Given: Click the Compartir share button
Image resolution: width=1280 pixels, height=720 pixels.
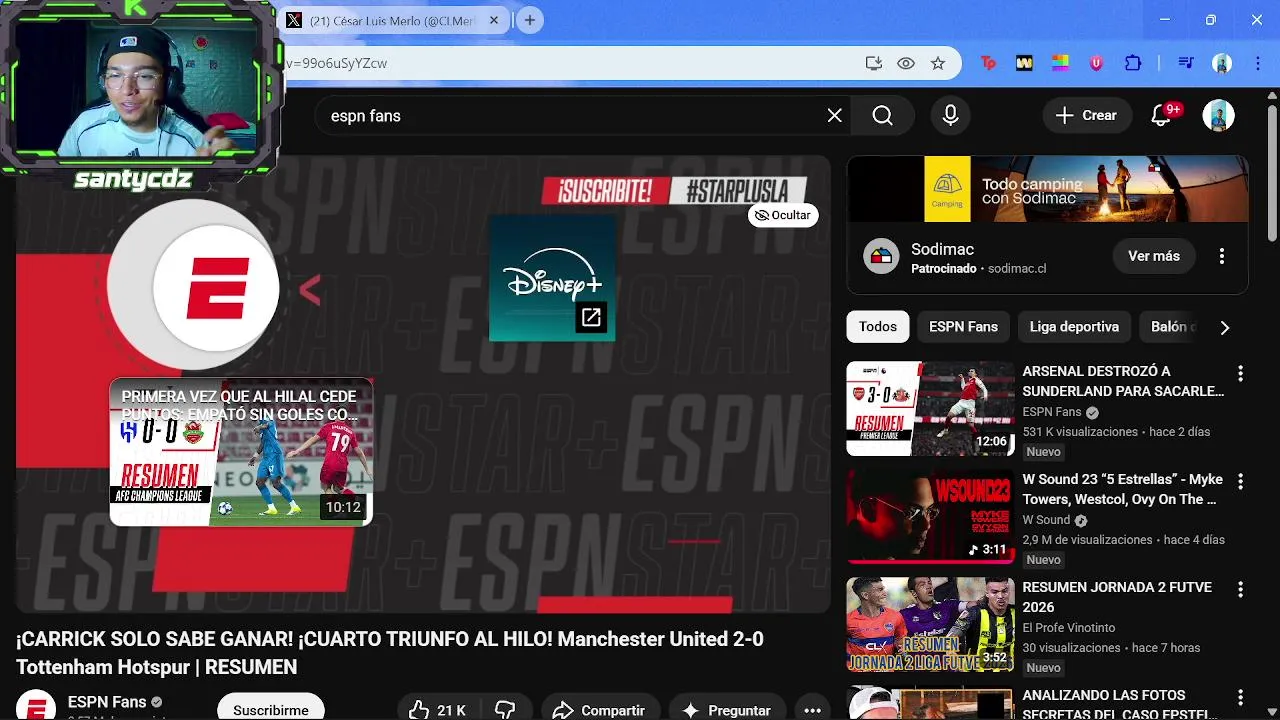Looking at the screenshot, I should point(599,709).
